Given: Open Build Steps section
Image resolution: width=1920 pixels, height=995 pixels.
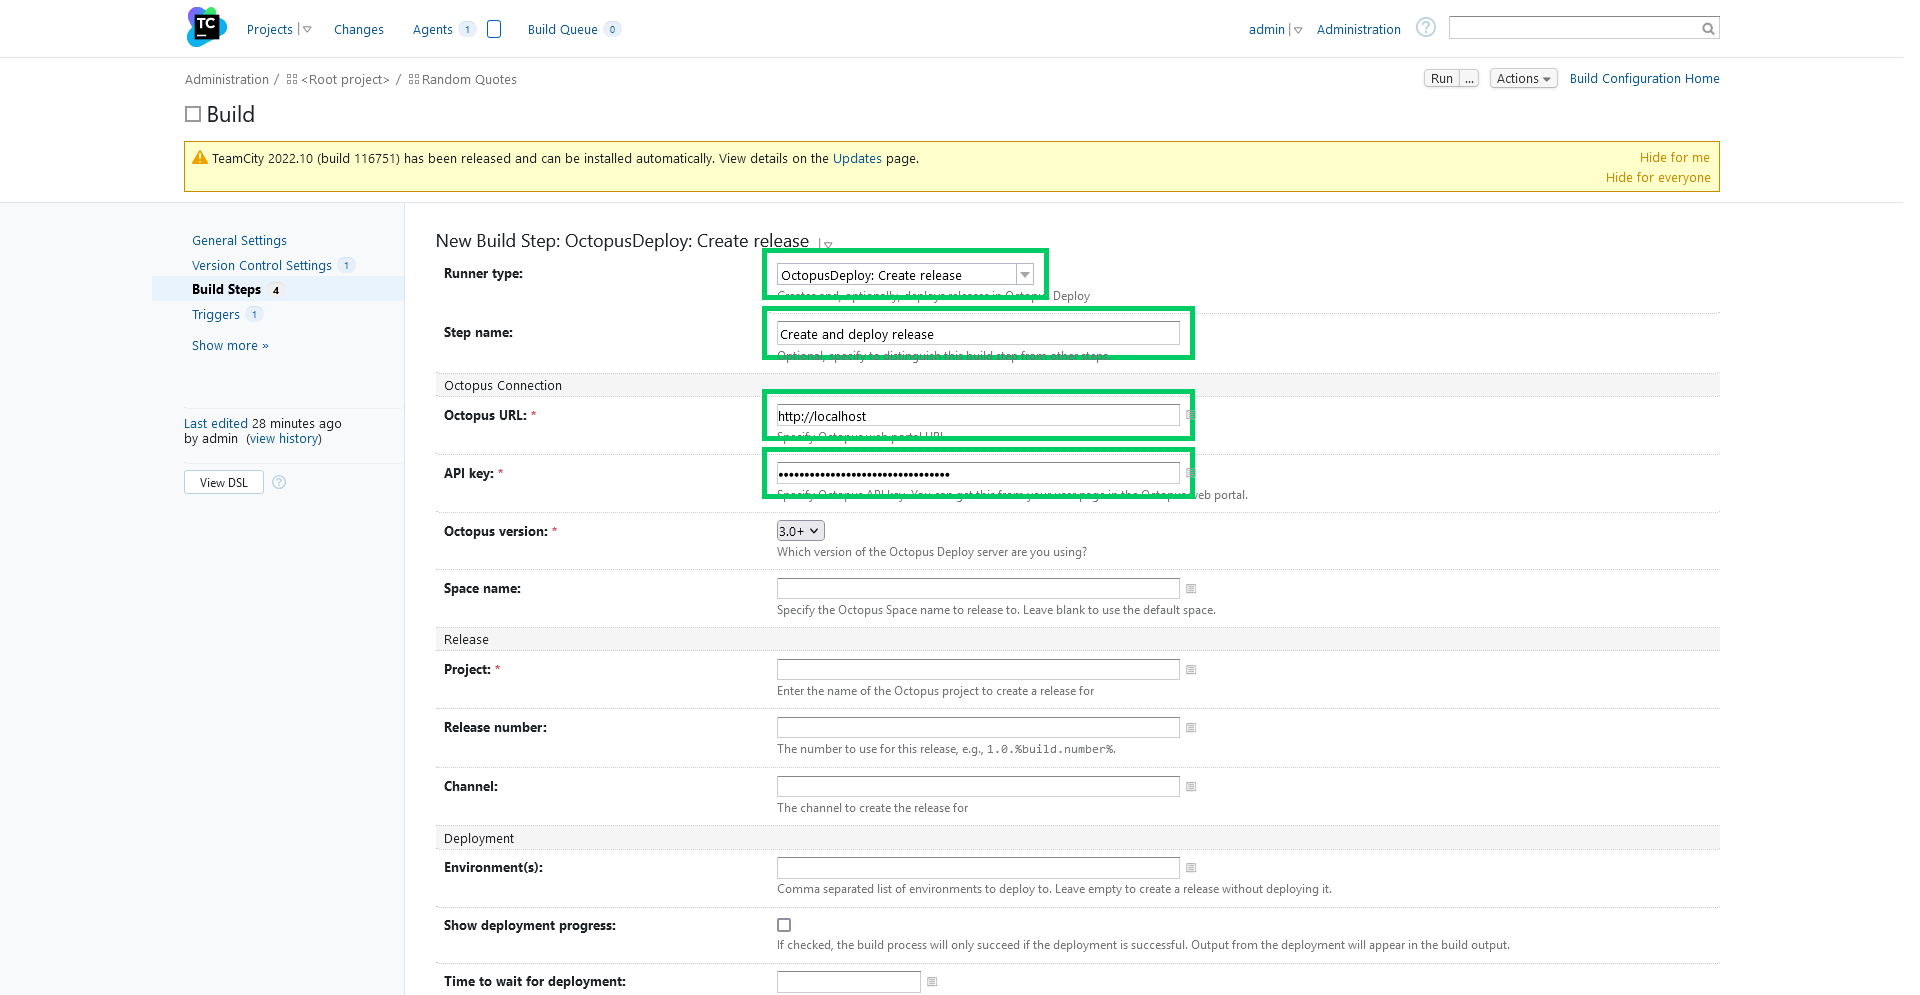Looking at the screenshot, I should coord(226,290).
